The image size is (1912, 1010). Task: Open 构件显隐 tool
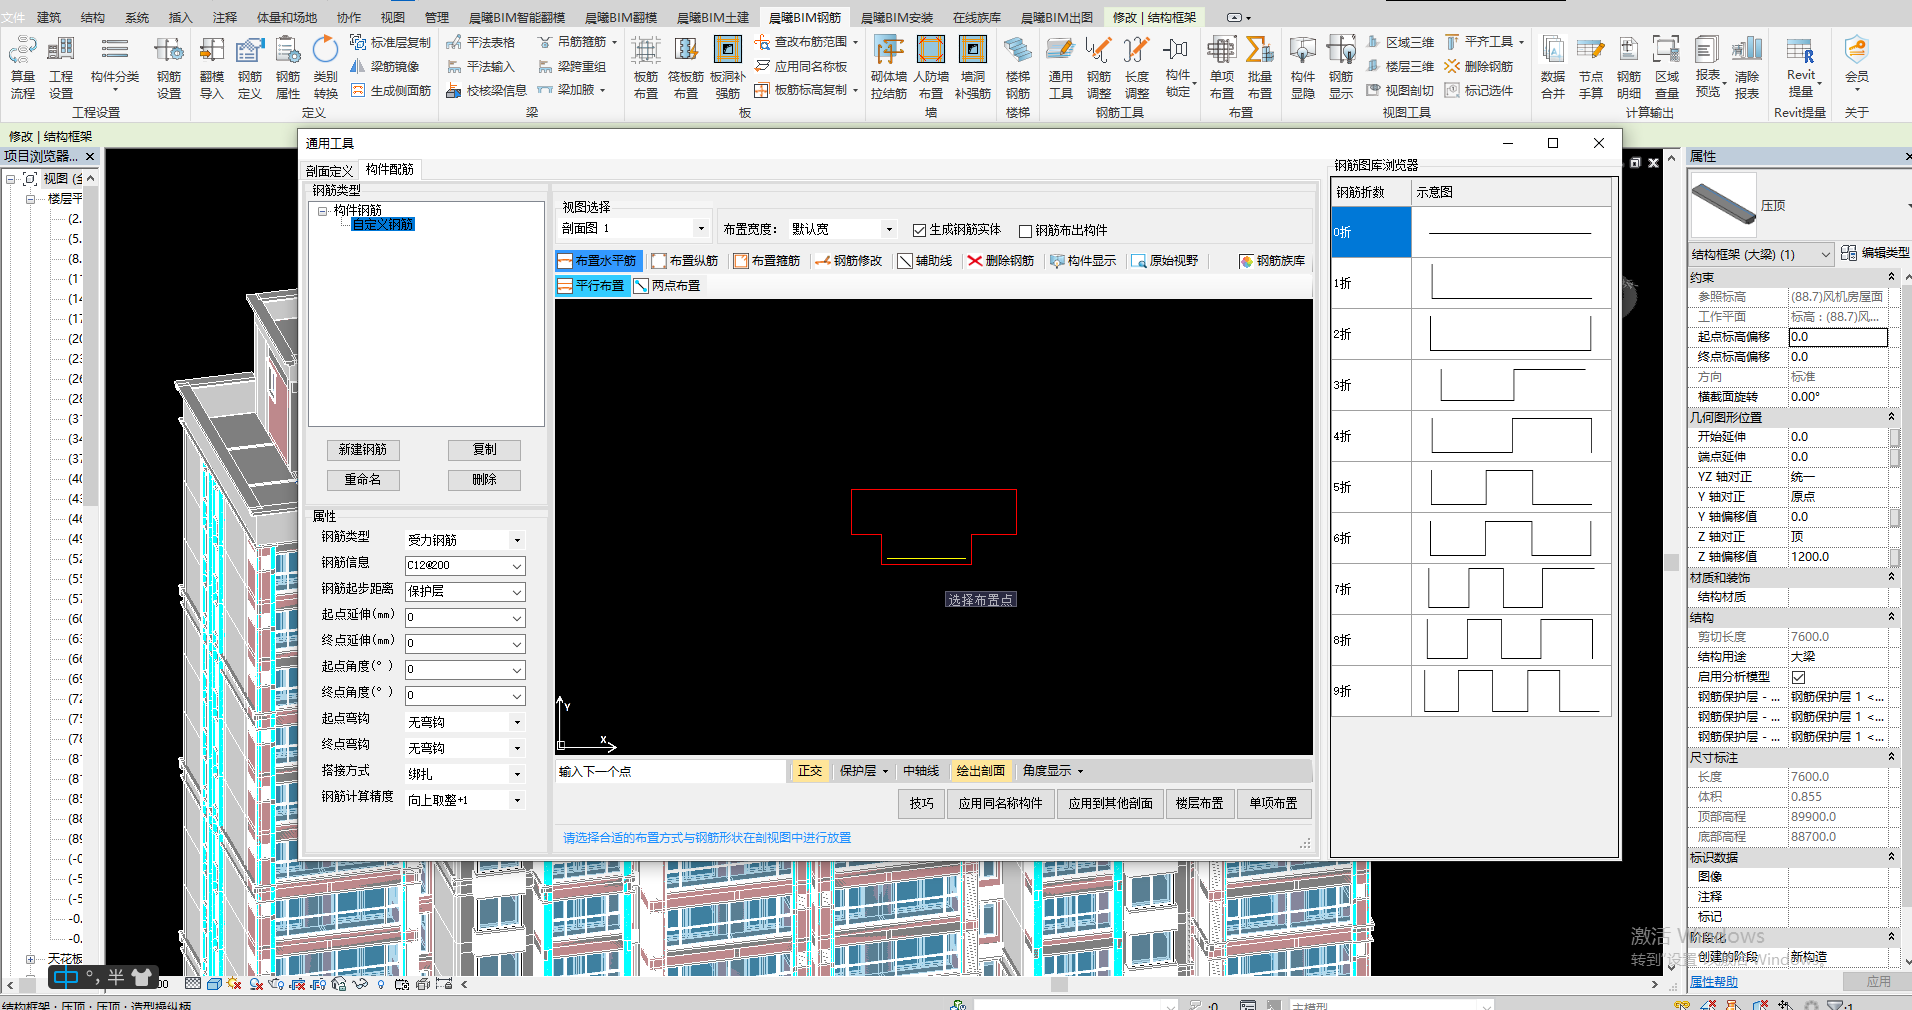pyautogui.click(x=1303, y=67)
